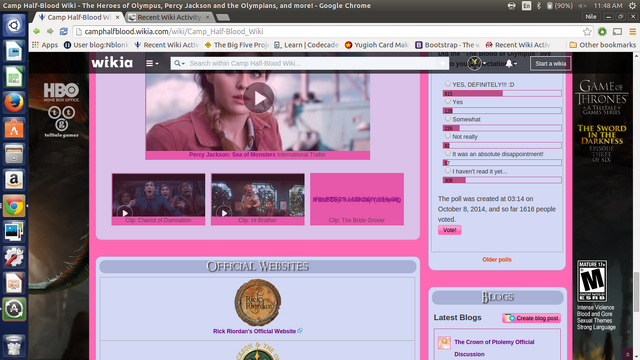Pick the 'I haven't read it yet...' option

(x=448, y=171)
